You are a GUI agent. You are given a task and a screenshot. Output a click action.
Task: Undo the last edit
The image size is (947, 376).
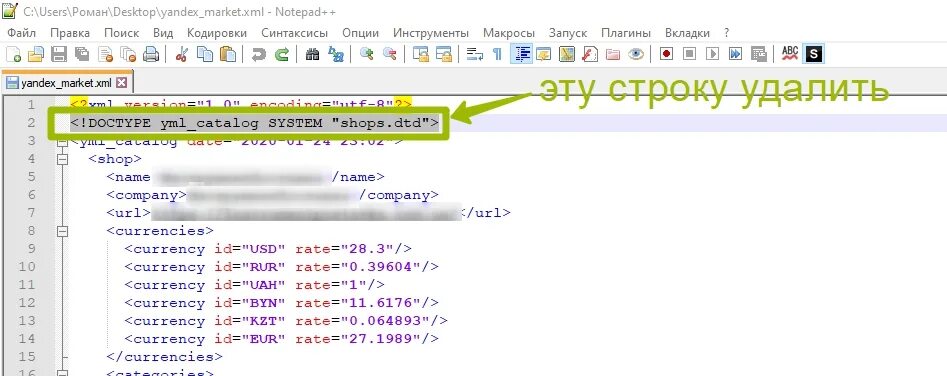pos(258,54)
